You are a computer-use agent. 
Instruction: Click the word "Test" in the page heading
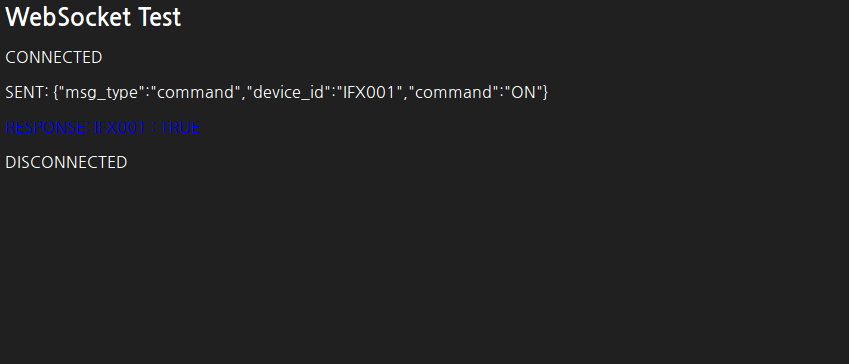point(159,17)
